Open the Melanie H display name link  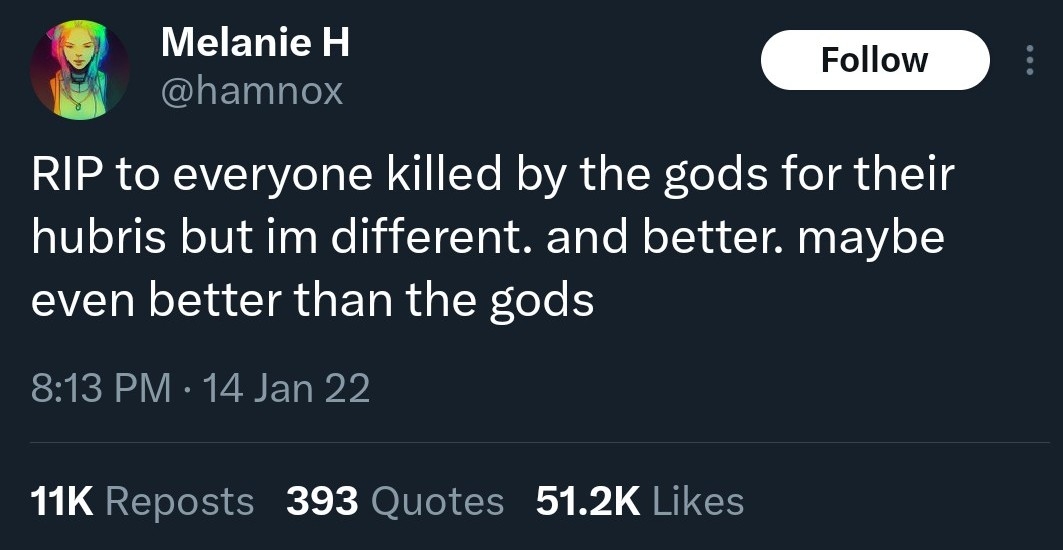click(255, 42)
